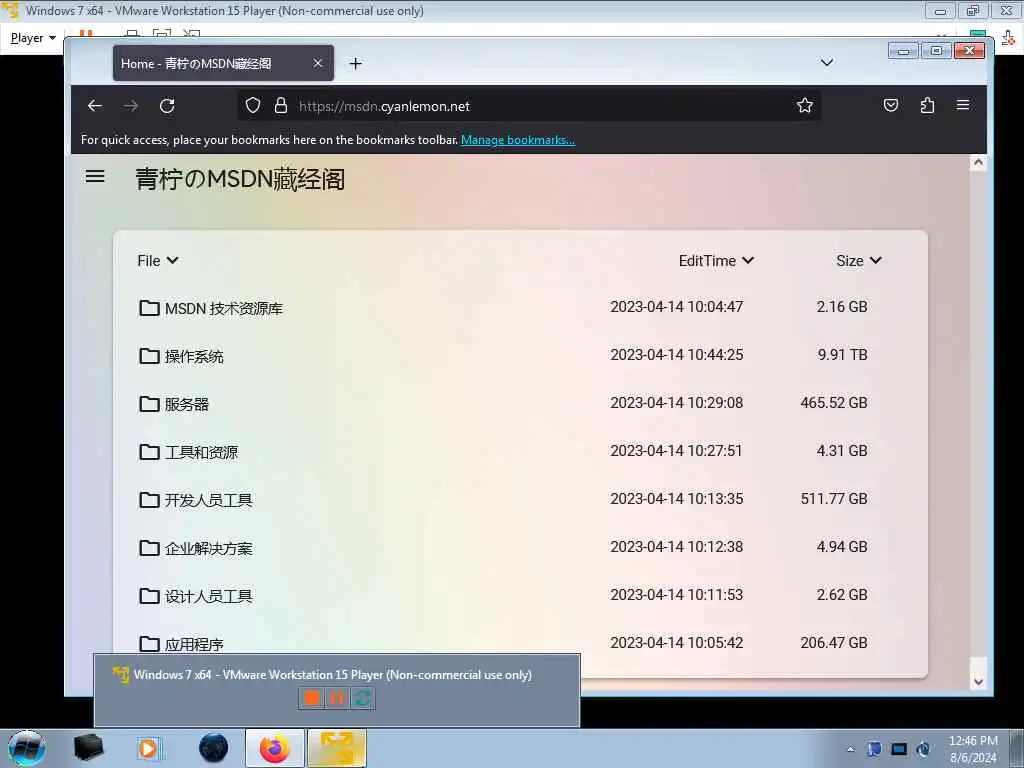Viewport: 1024px width, 768px height.
Task: Close the Home - 青柠のMSDN藏经阁 tab
Action: pos(317,63)
